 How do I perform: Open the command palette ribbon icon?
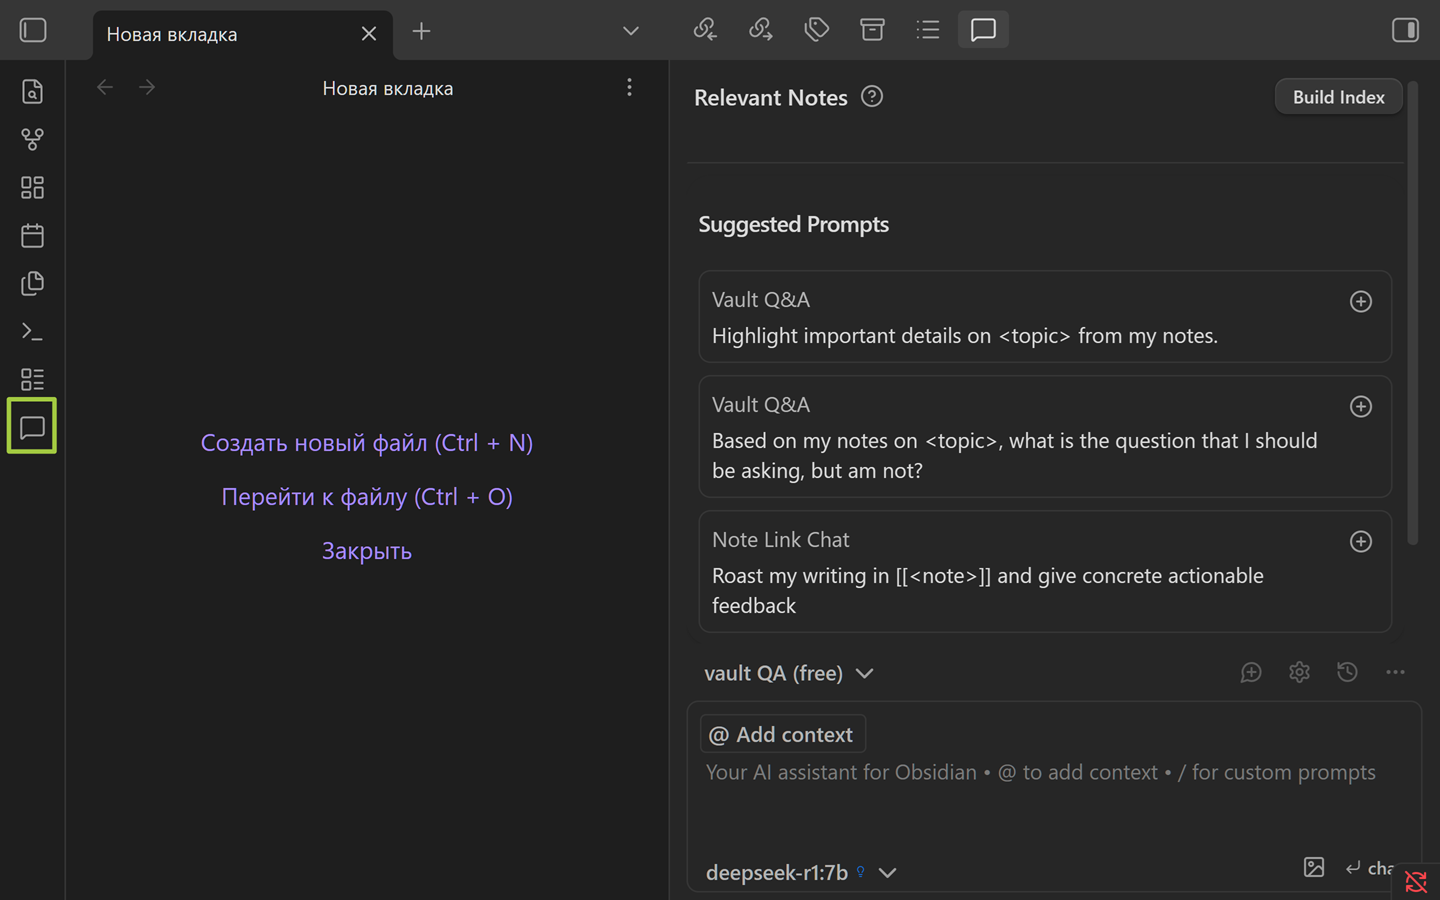tap(32, 332)
